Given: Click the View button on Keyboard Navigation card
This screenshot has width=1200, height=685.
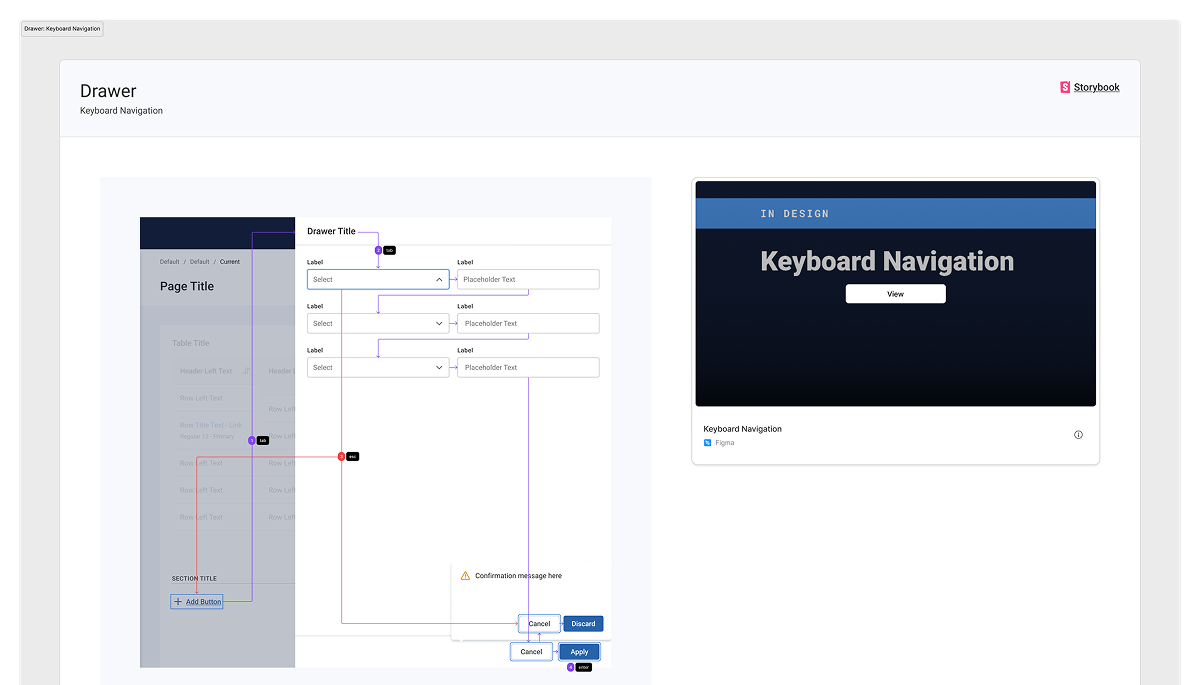Looking at the screenshot, I should pyautogui.click(x=895, y=294).
